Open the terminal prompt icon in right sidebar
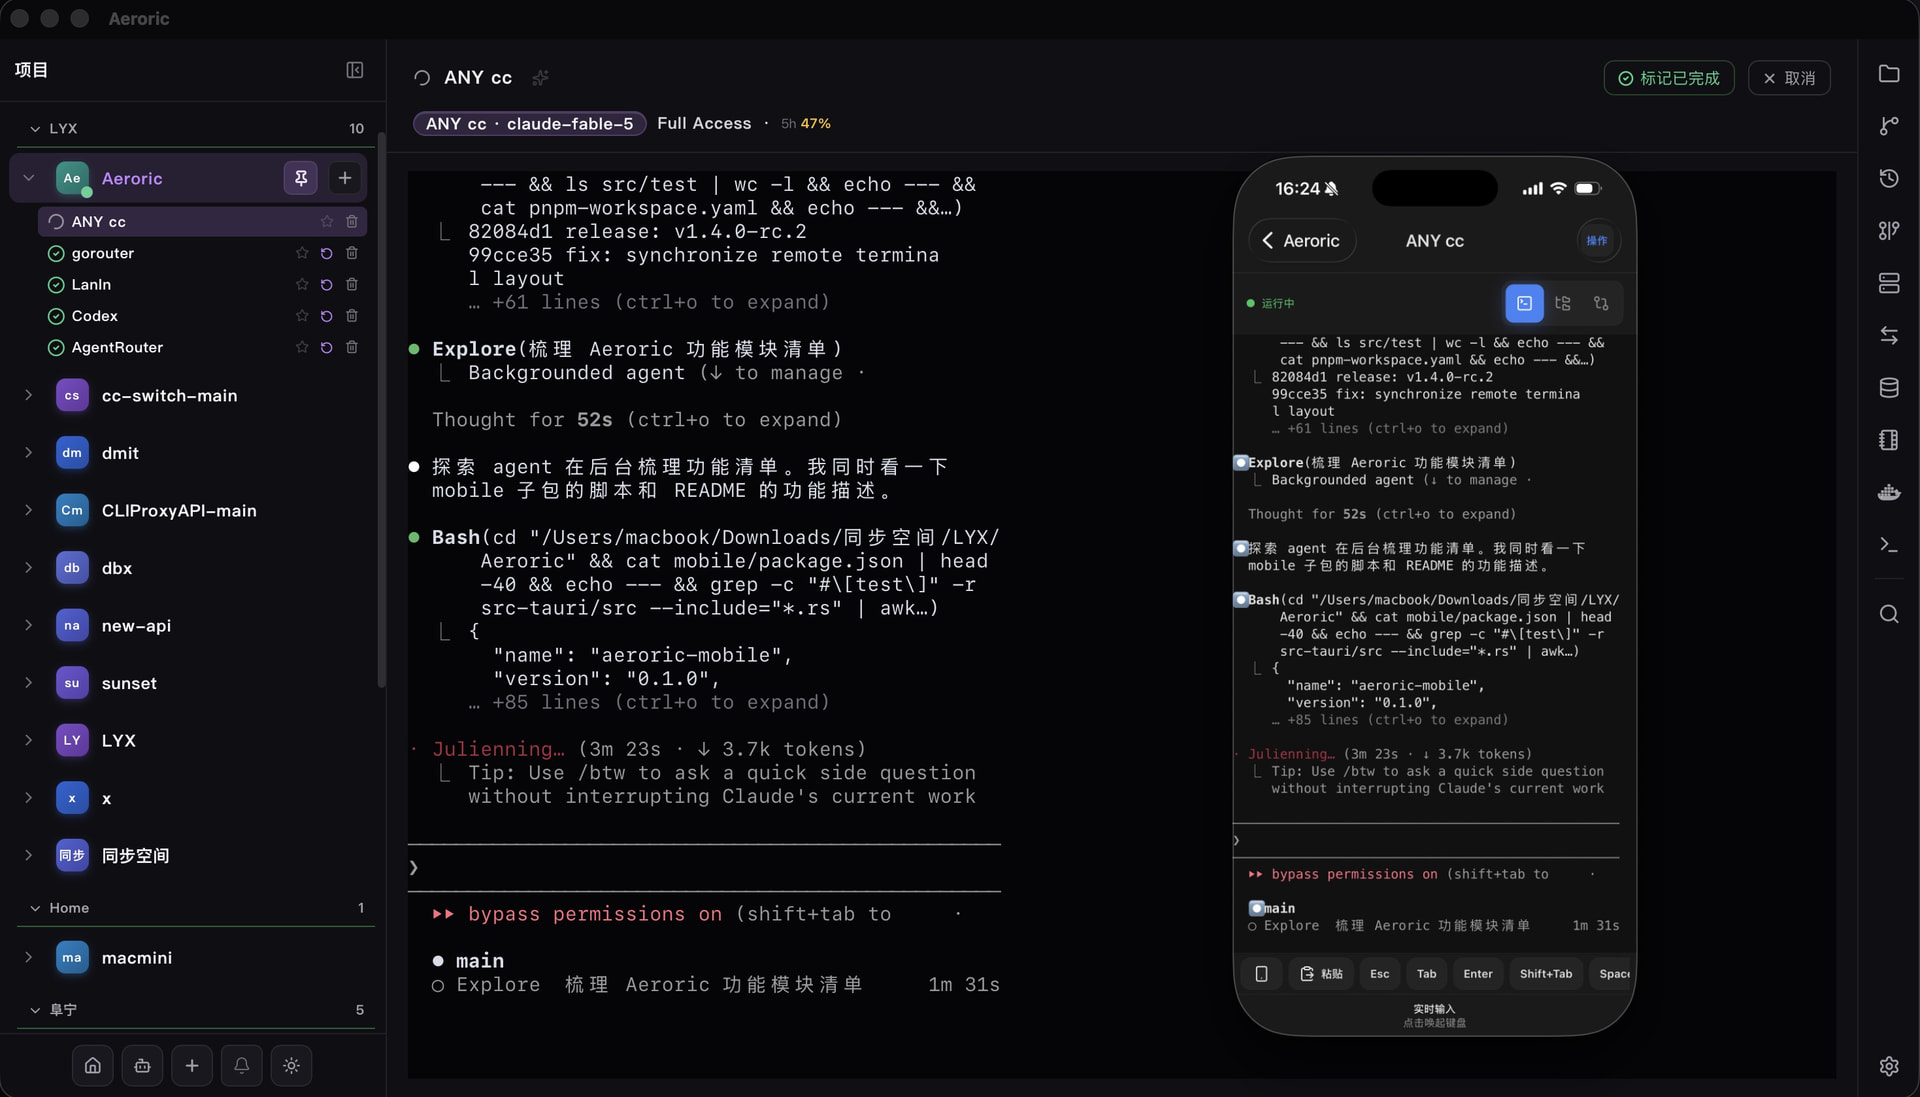The image size is (1920, 1097). (1888, 545)
